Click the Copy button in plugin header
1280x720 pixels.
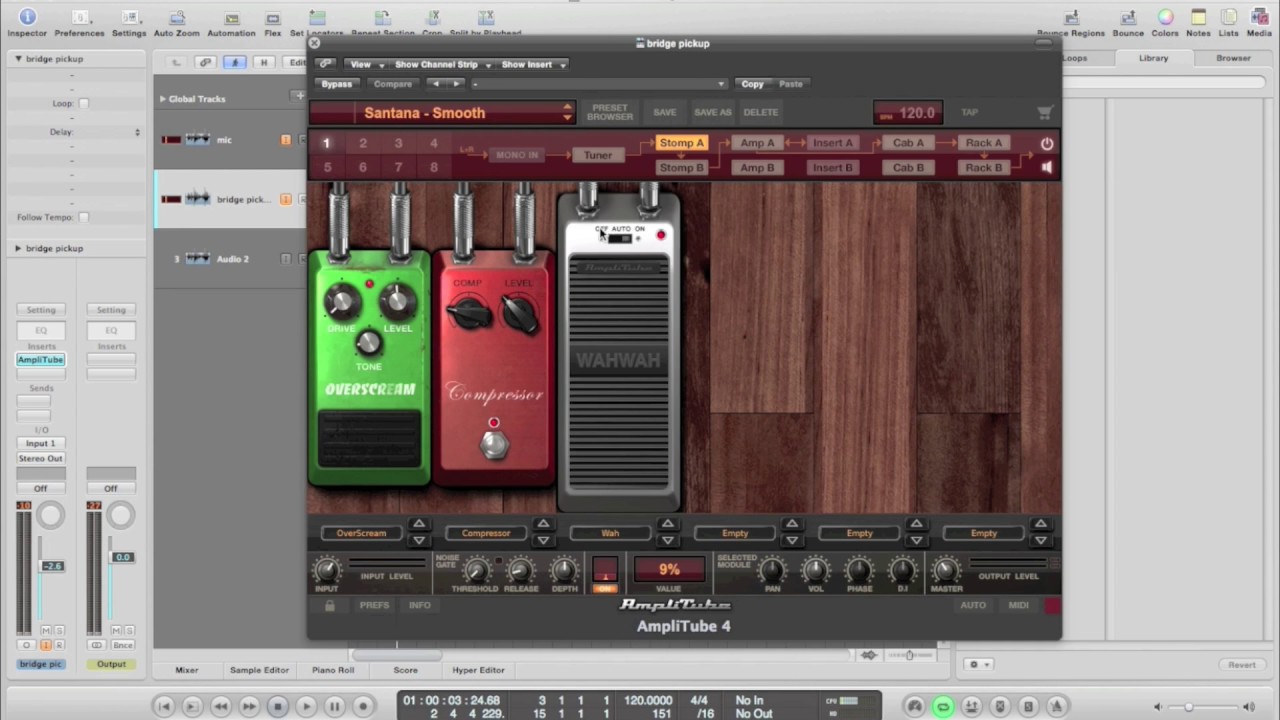click(752, 84)
